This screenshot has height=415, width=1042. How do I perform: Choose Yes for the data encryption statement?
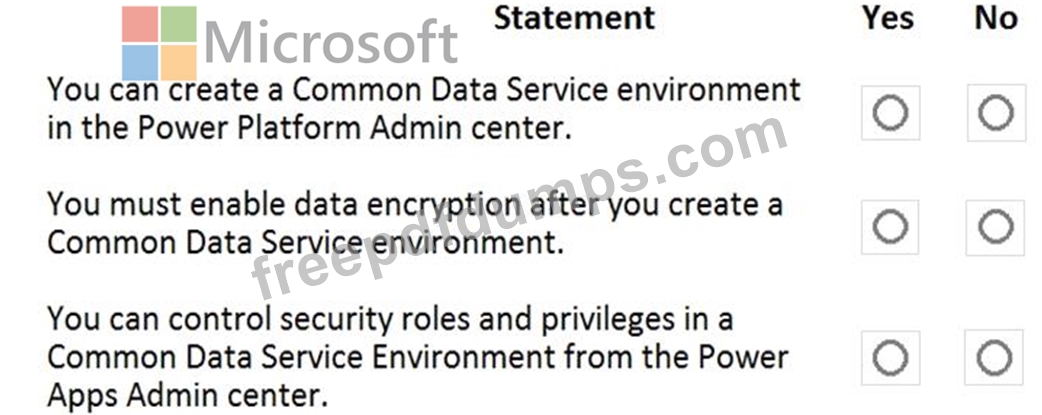(889, 228)
